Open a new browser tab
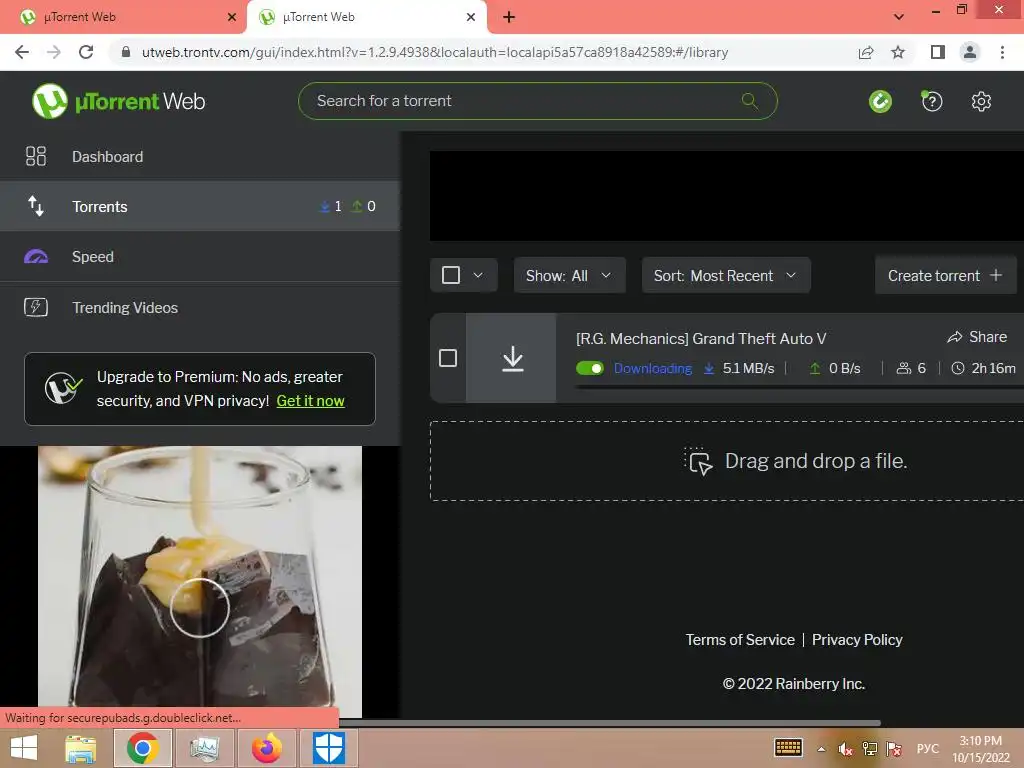This screenshot has width=1024, height=768. pos(509,17)
